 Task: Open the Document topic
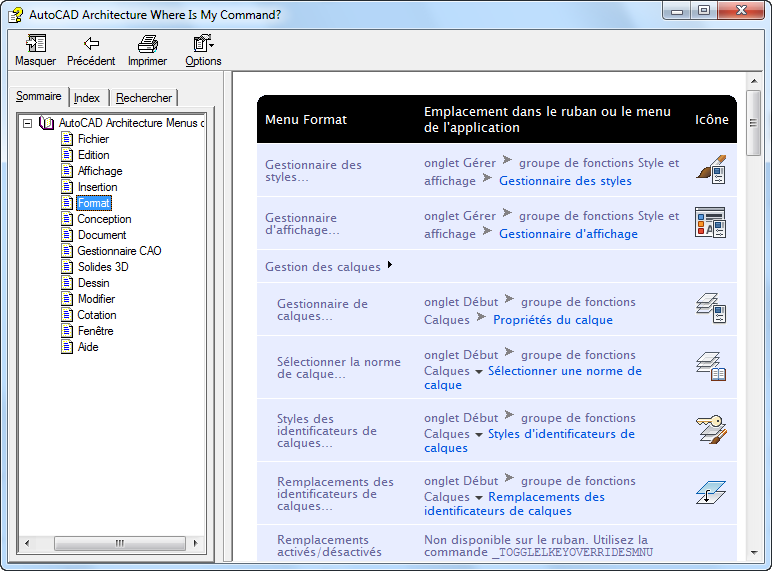[102, 235]
